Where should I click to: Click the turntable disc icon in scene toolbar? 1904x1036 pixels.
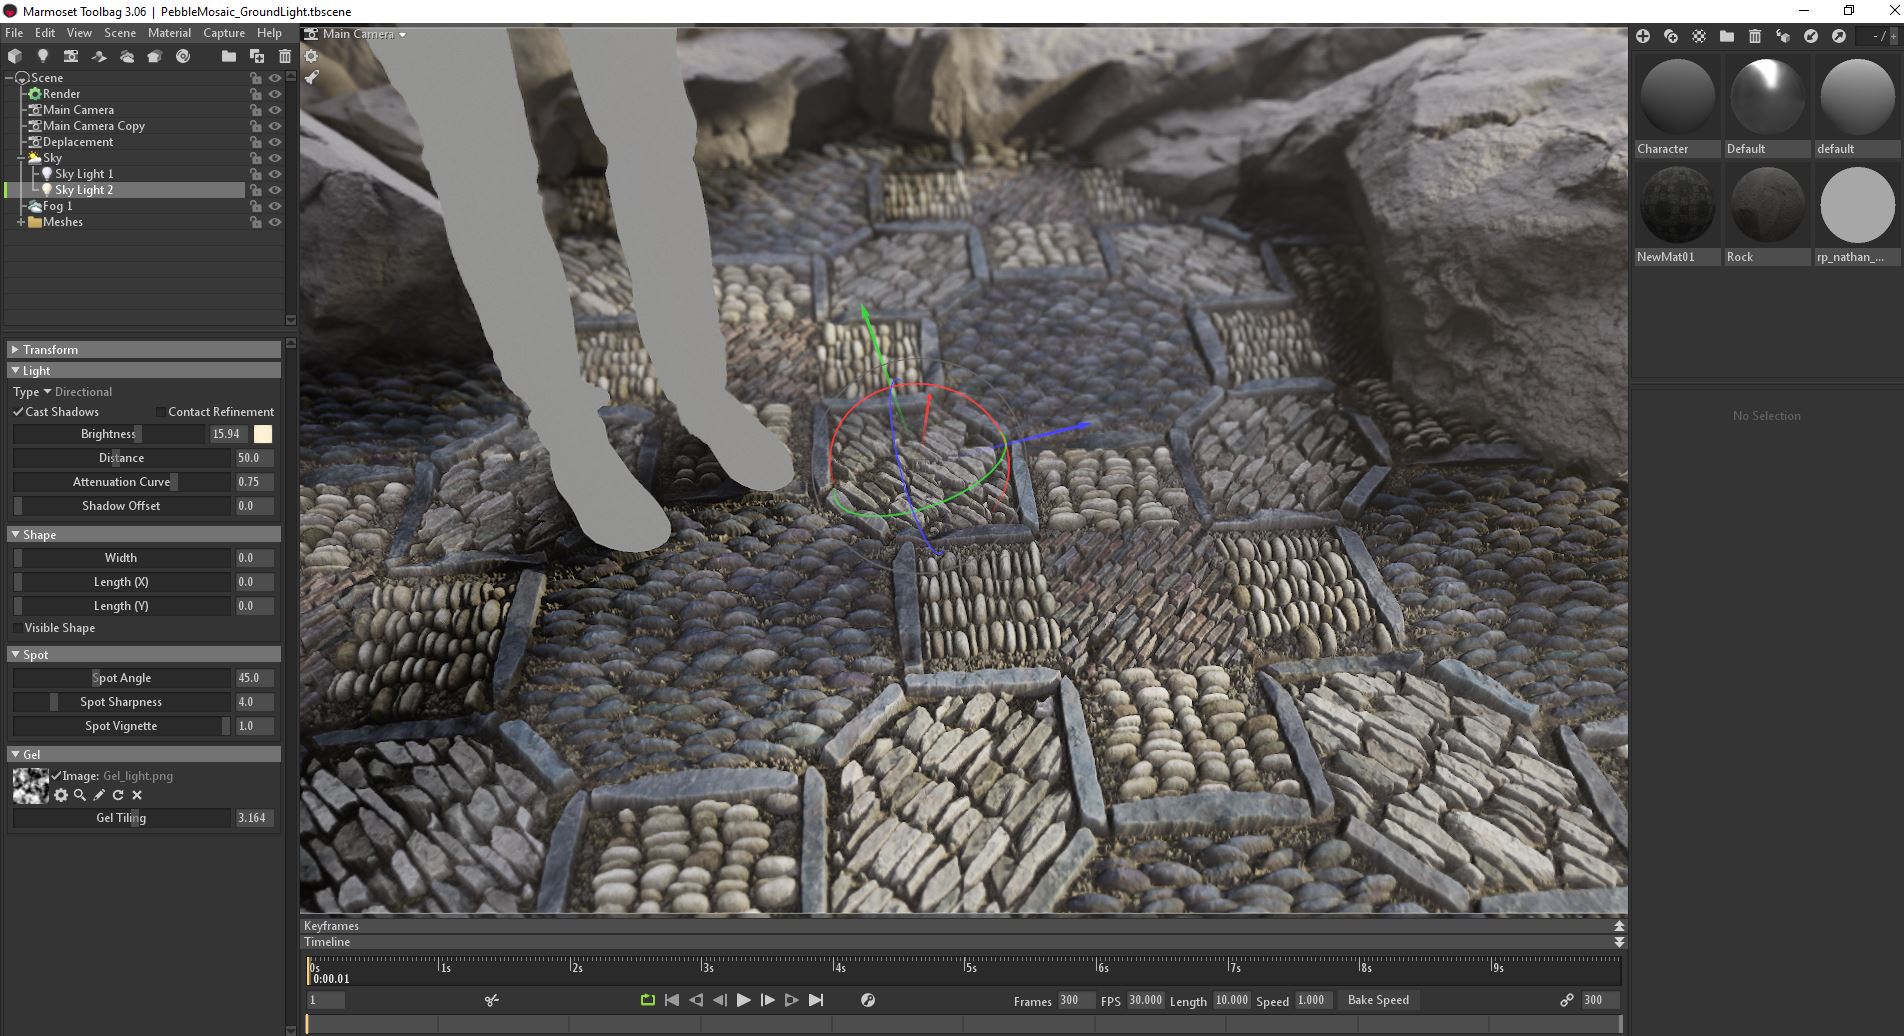pos(183,56)
